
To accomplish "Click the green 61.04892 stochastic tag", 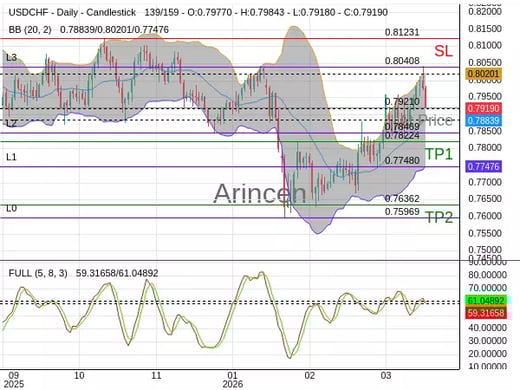I will (x=486, y=301).
